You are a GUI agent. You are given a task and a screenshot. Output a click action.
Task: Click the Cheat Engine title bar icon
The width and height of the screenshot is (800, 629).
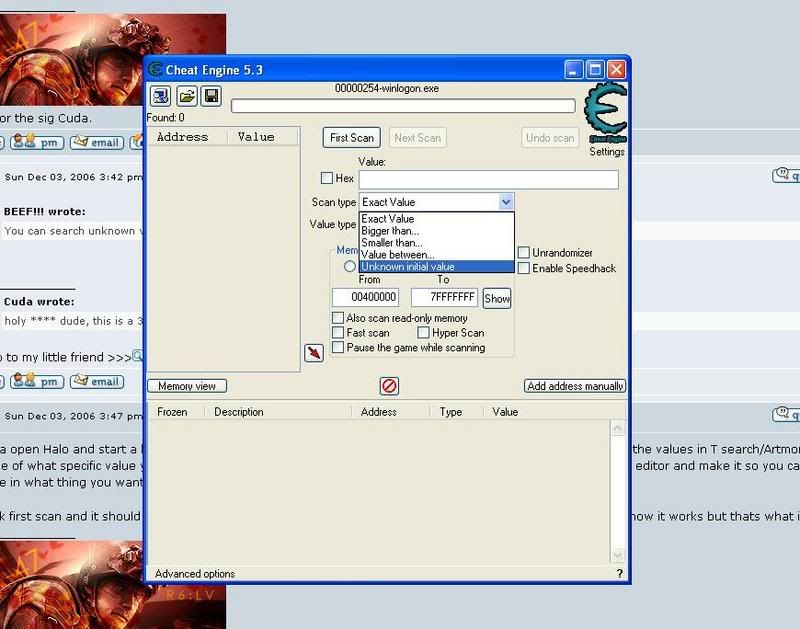click(155, 69)
